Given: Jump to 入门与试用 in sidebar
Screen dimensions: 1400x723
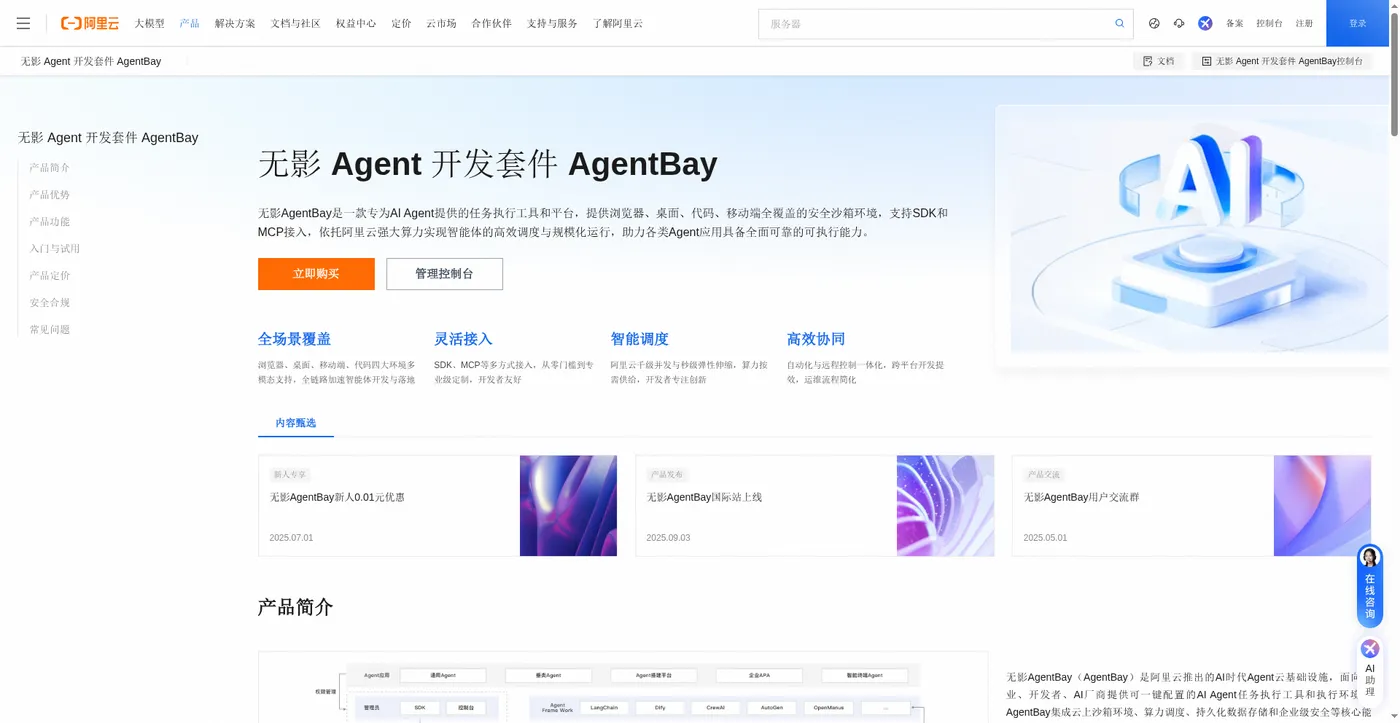Looking at the screenshot, I should 55,249.
